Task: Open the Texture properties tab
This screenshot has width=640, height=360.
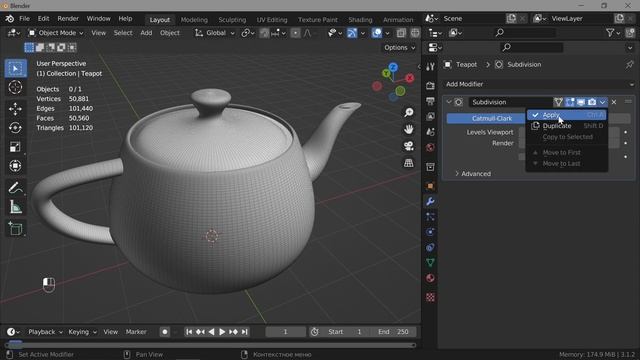Action: (430, 297)
